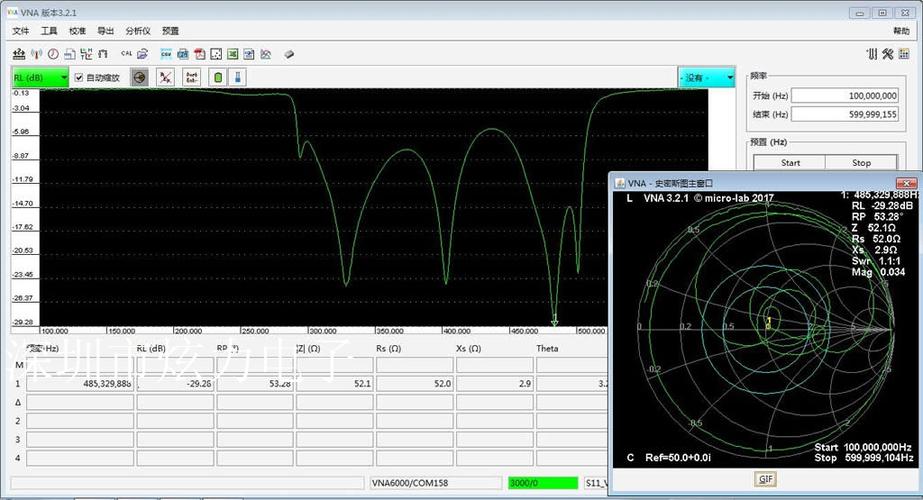Click the scatter plot export icon

pyautogui.click(x=216, y=54)
